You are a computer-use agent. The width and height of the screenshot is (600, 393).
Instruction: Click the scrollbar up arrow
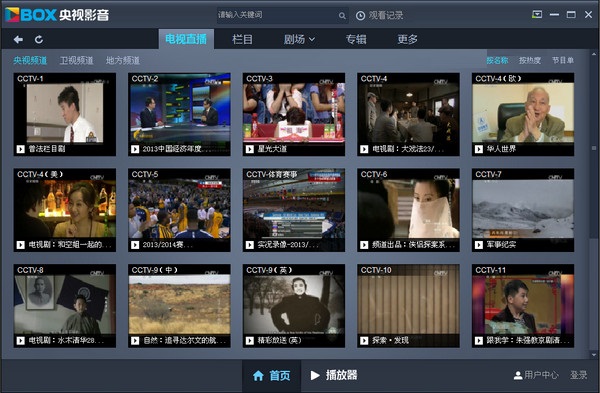coord(594,55)
